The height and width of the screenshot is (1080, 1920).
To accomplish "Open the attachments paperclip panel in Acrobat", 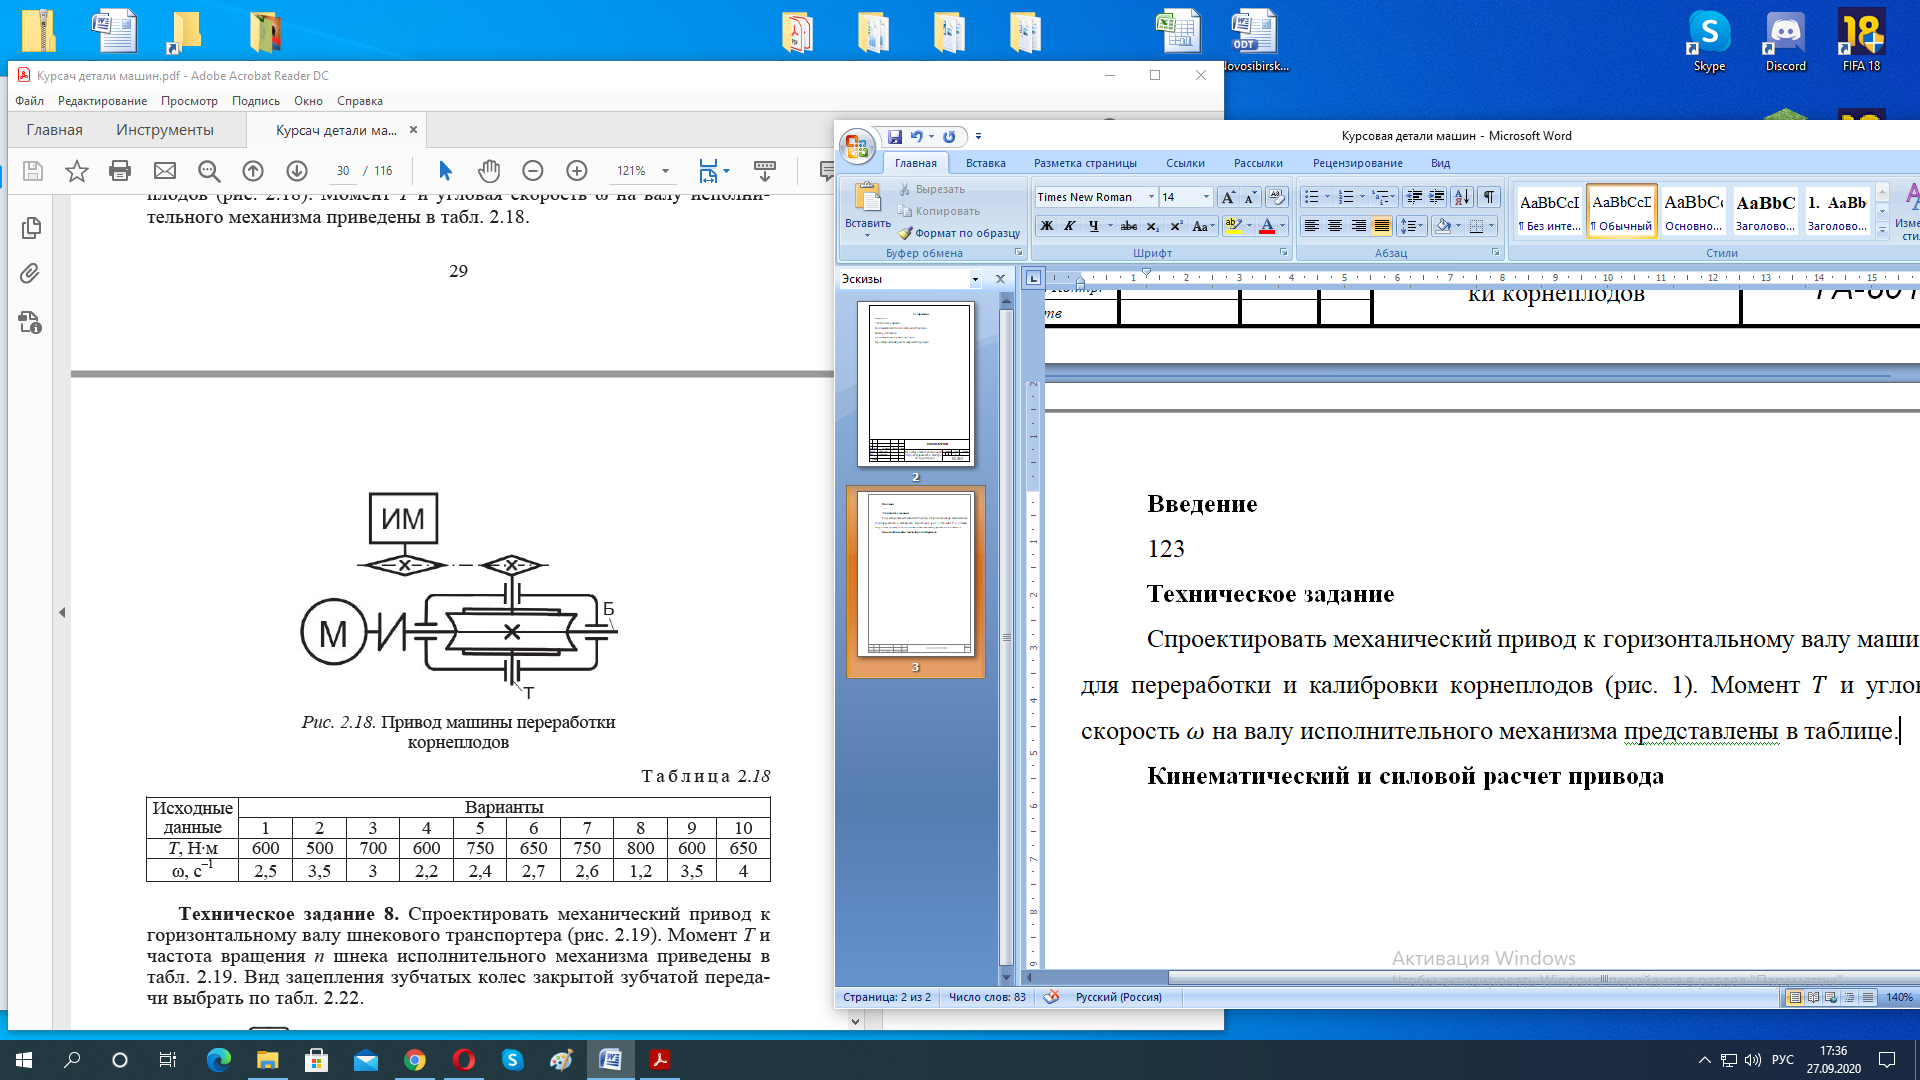I will click(x=30, y=274).
